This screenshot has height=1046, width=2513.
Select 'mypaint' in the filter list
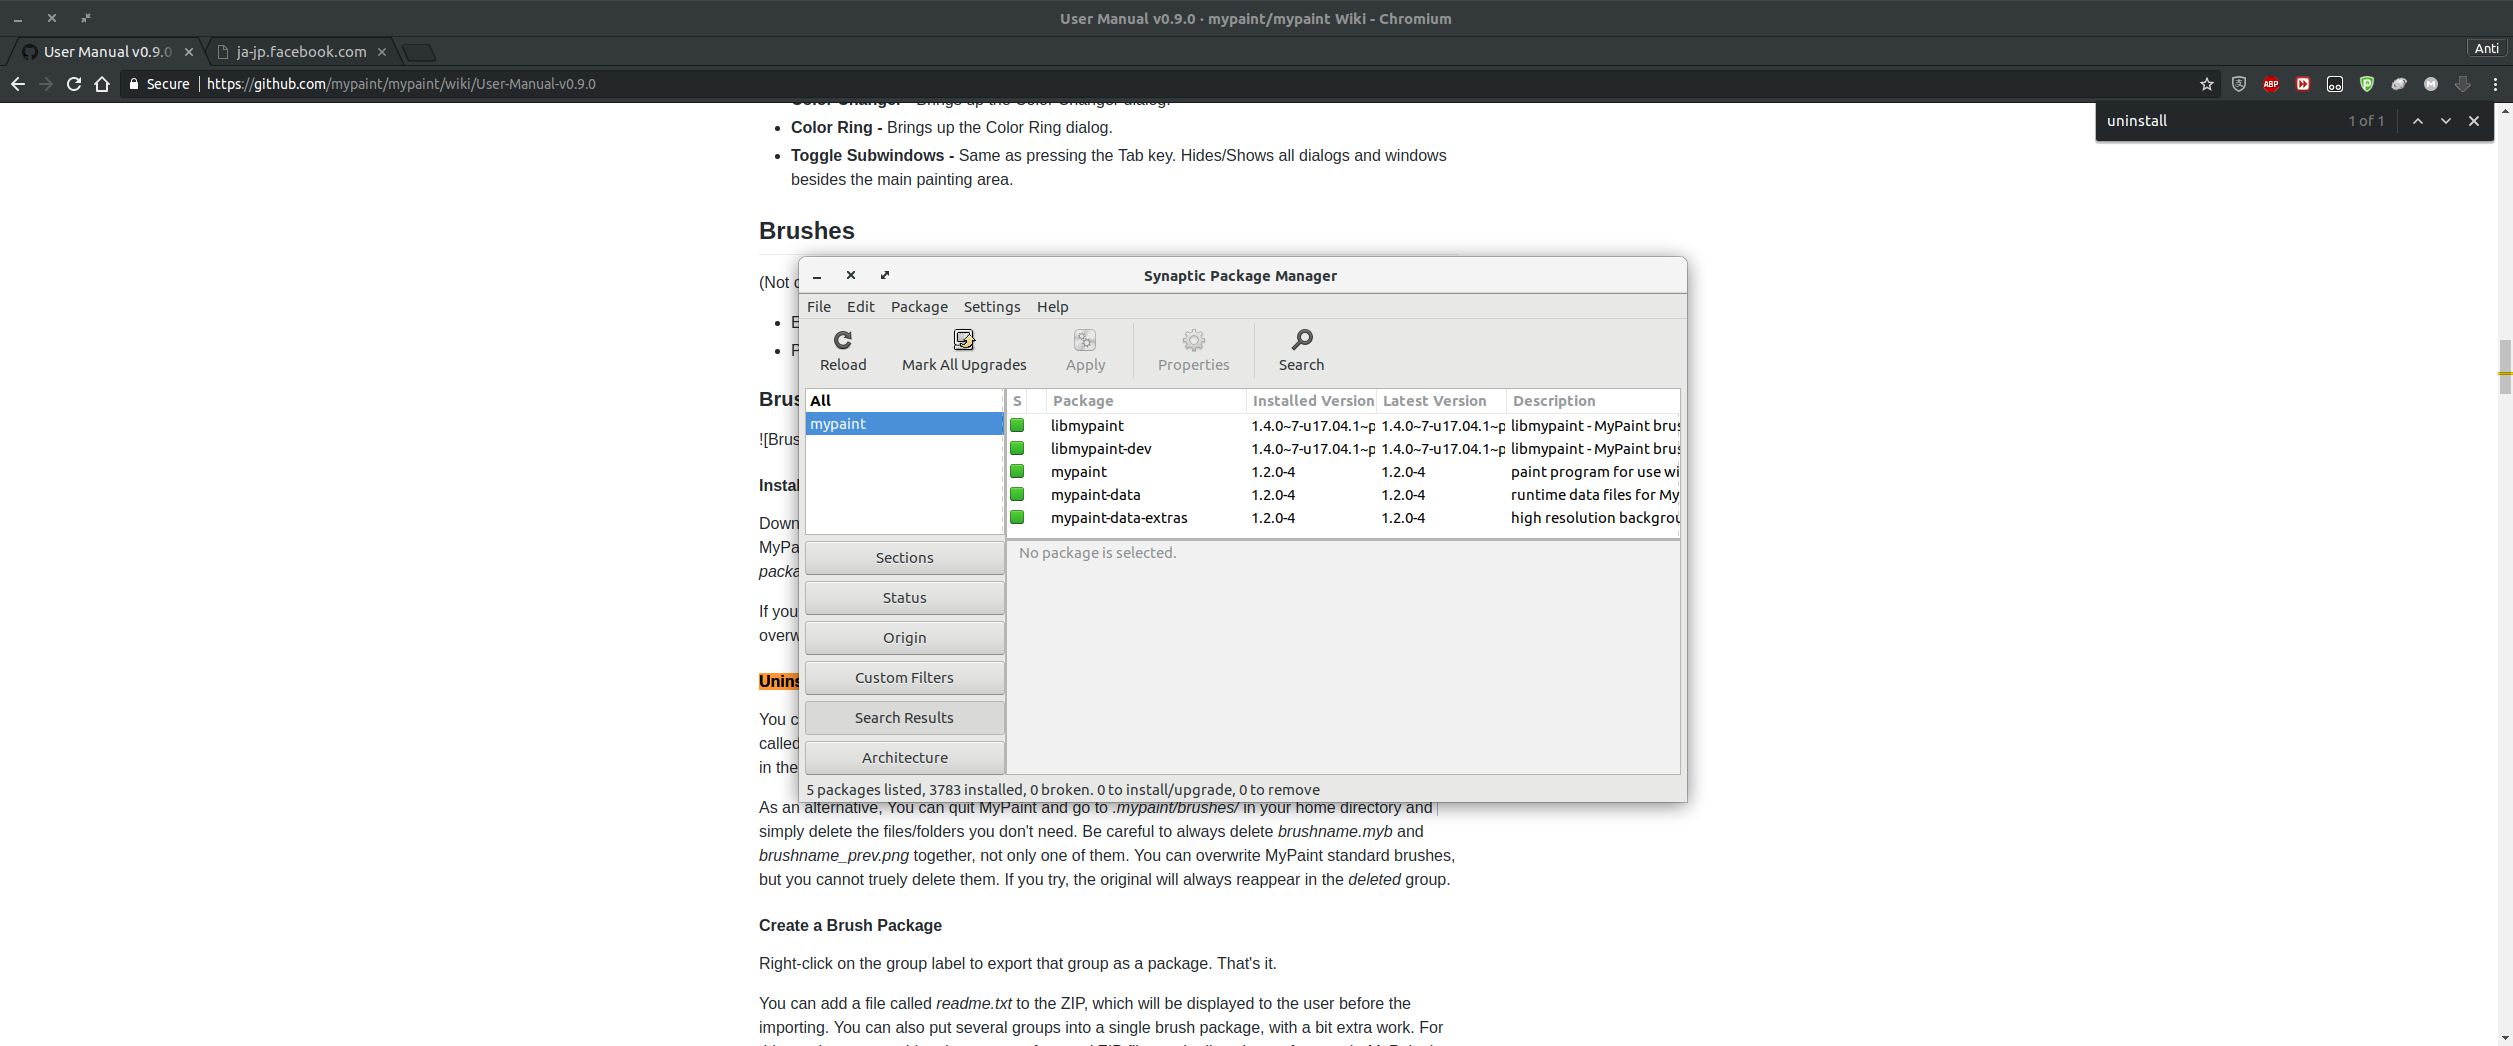click(x=904, y=424)
